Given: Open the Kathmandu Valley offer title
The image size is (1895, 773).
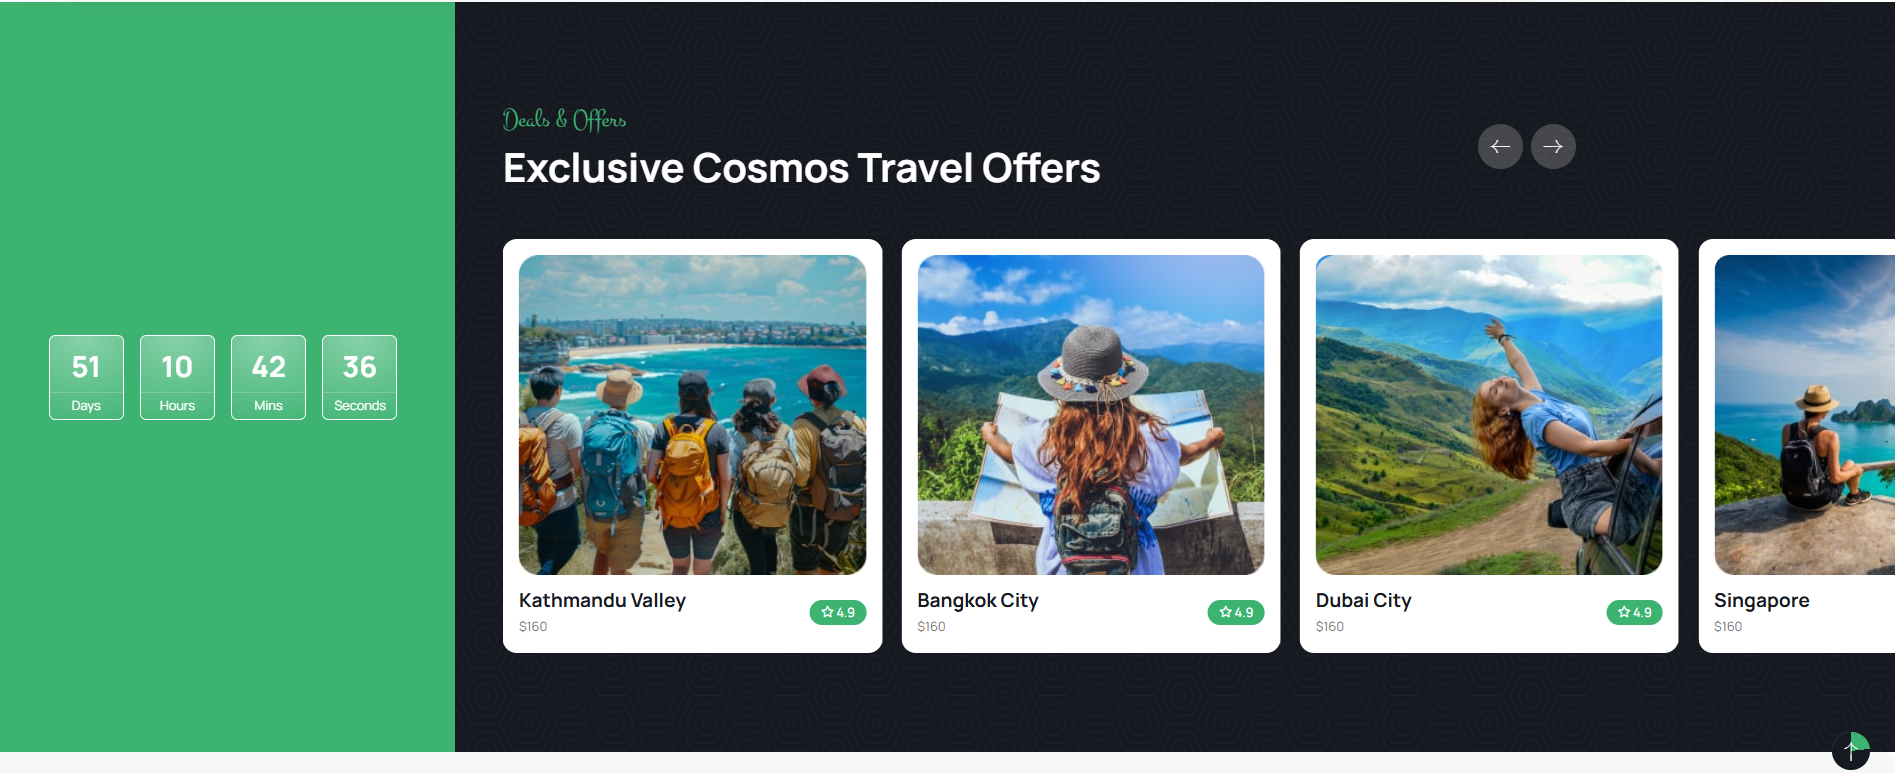Looking at the screenshot, I should (x=602, y=600).
